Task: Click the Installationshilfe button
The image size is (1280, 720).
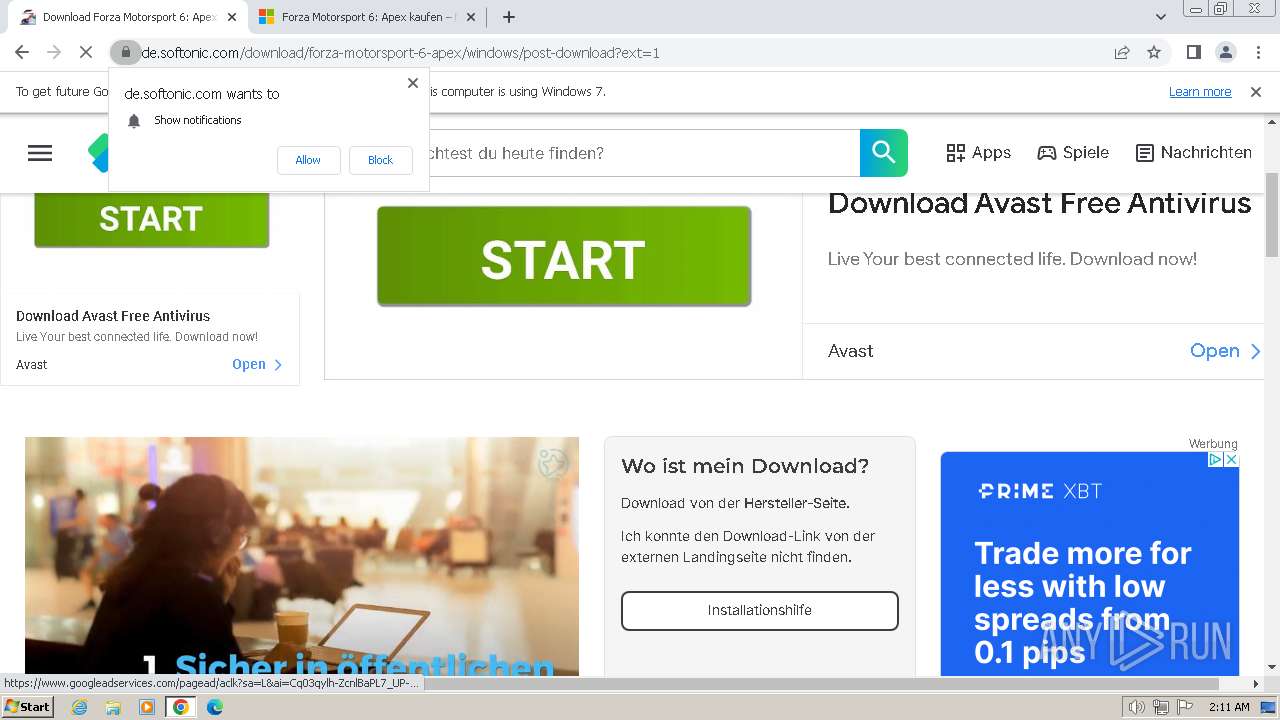Action: tap(760, 611)
